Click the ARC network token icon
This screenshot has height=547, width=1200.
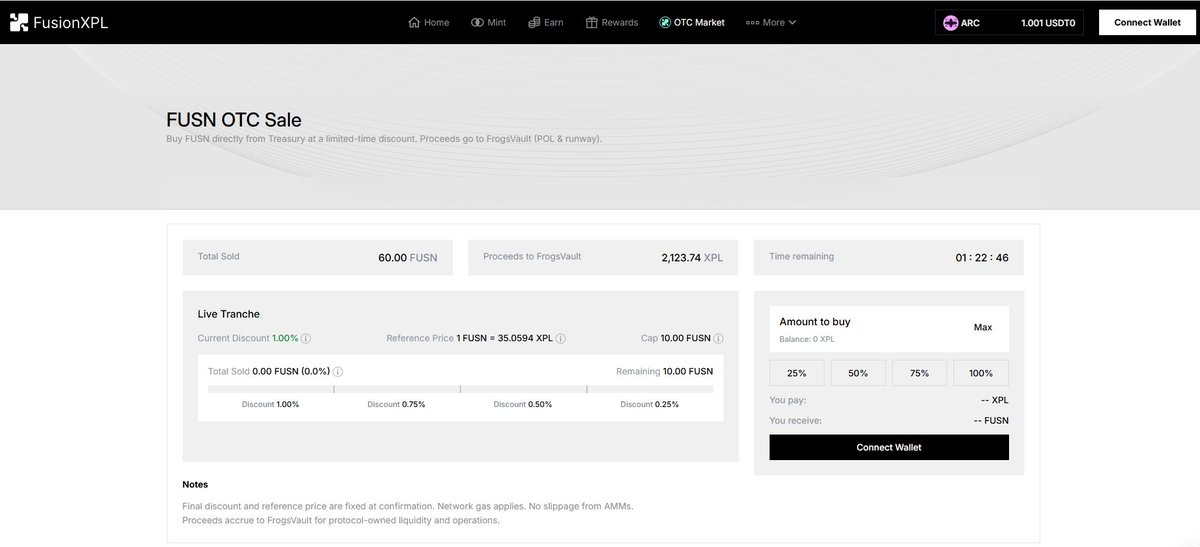click(951, 22)
